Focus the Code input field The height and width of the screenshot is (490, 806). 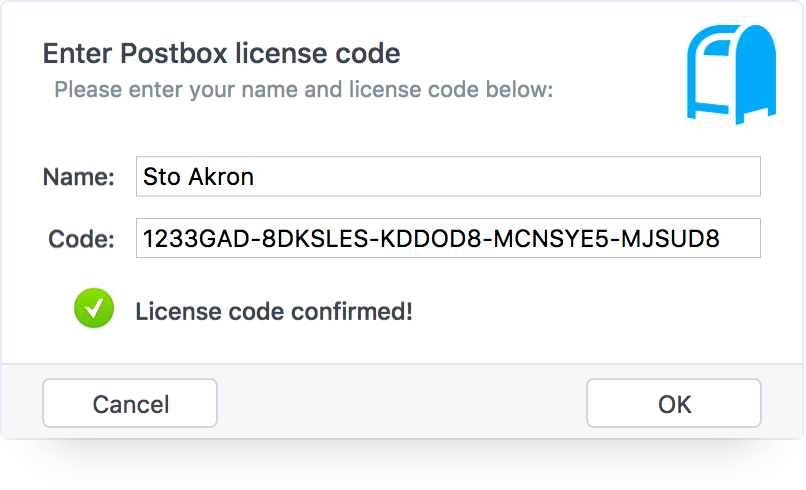point(448,238)
